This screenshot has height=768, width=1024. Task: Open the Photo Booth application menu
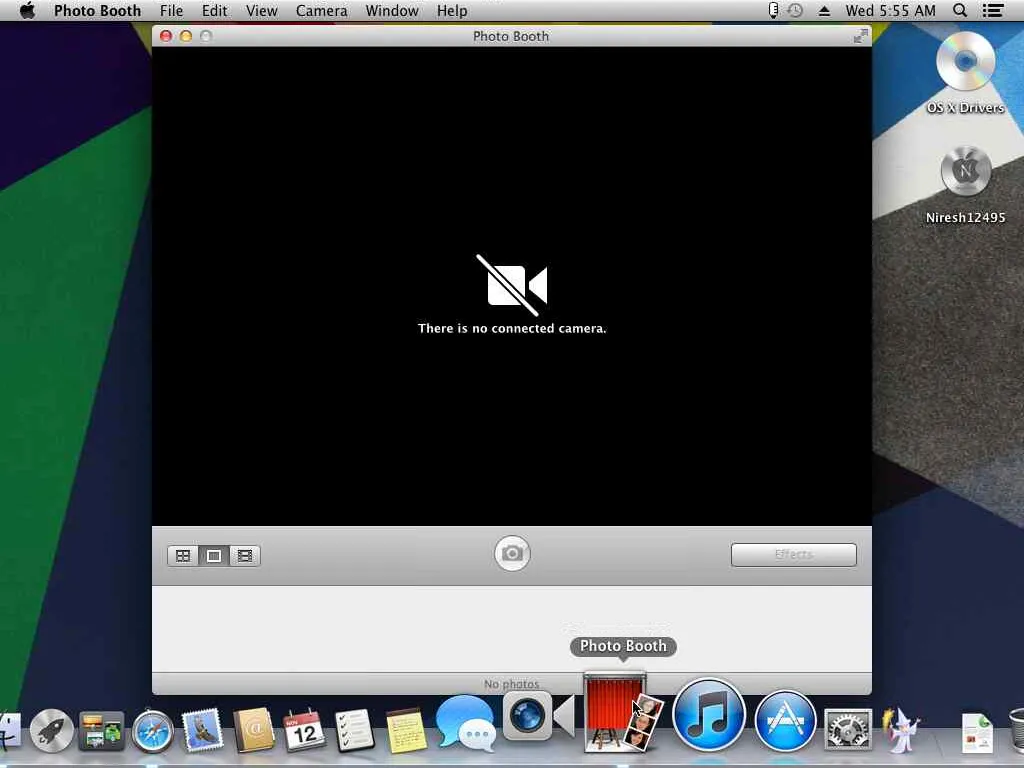97,10
